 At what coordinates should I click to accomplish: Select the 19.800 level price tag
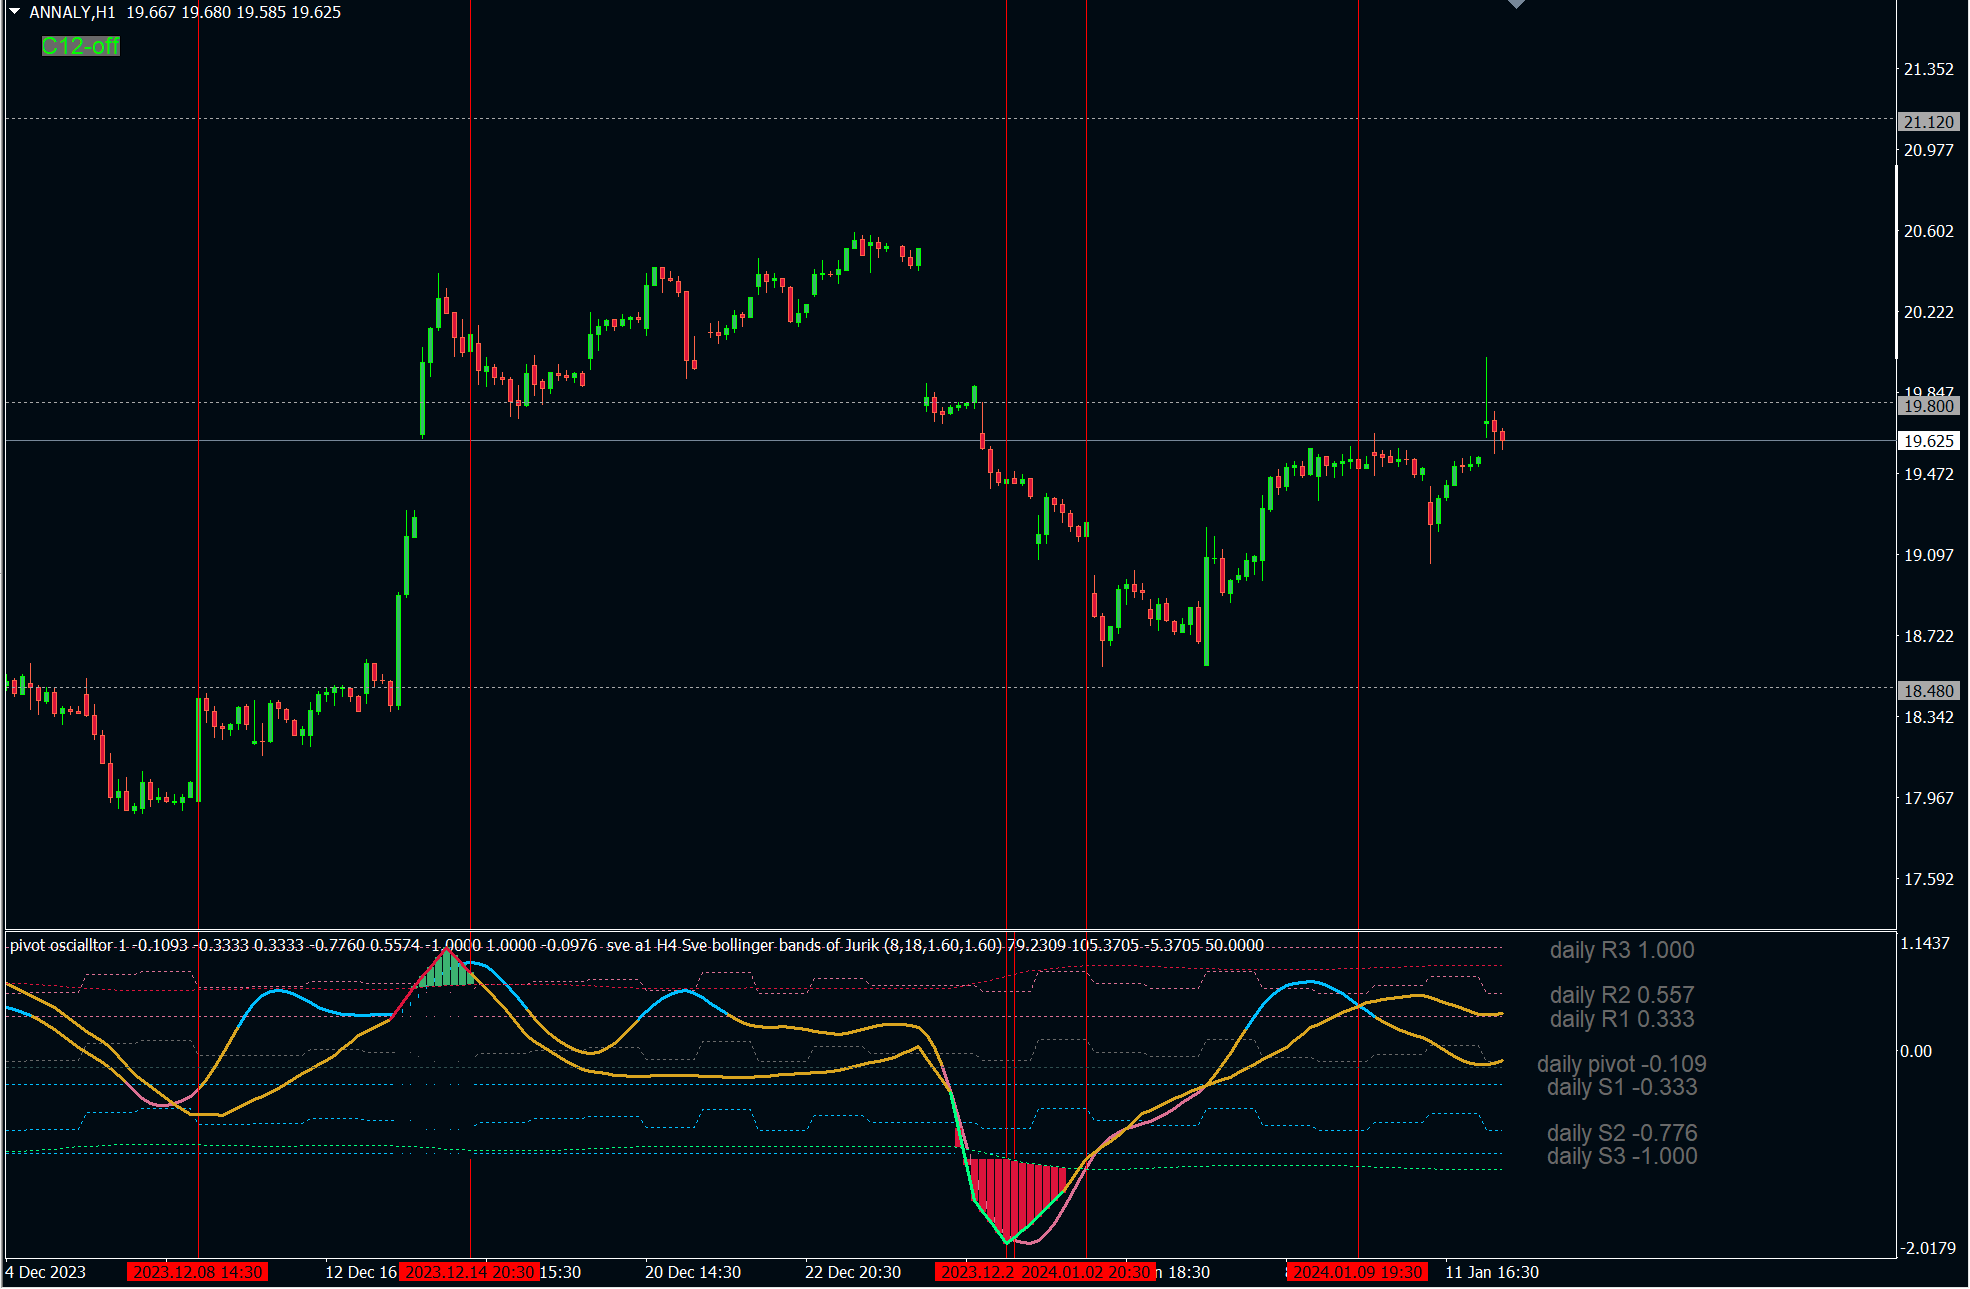coord(1928,406)
